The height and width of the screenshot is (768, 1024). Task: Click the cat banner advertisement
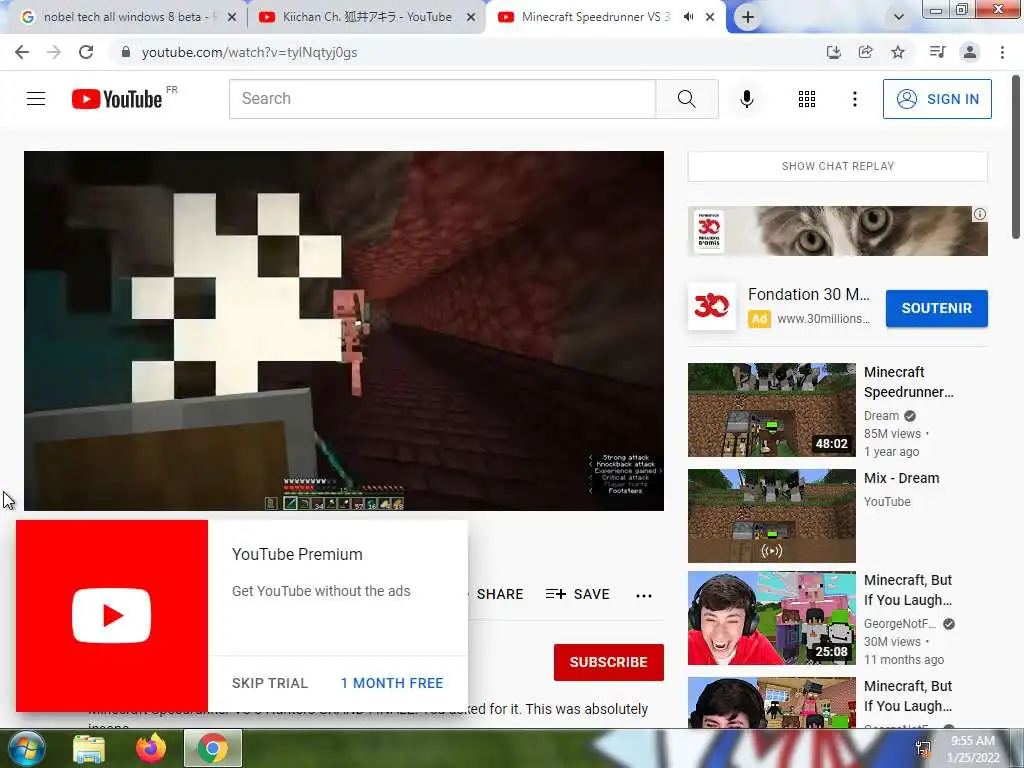tap(838, 231)
